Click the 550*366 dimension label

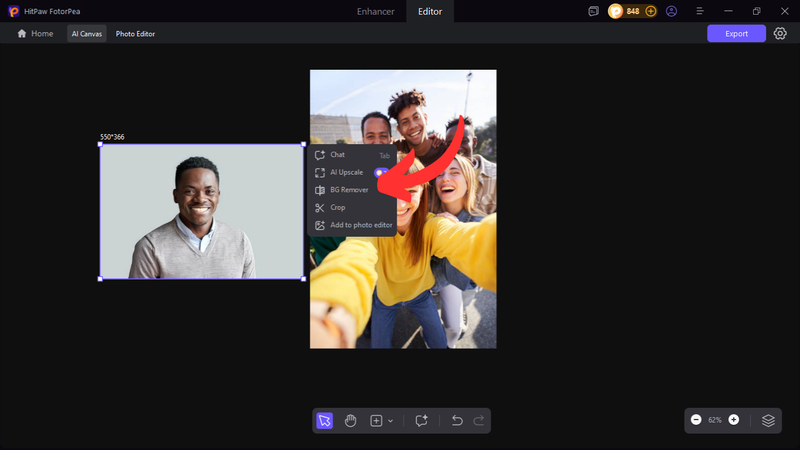(x=112, y=137)
